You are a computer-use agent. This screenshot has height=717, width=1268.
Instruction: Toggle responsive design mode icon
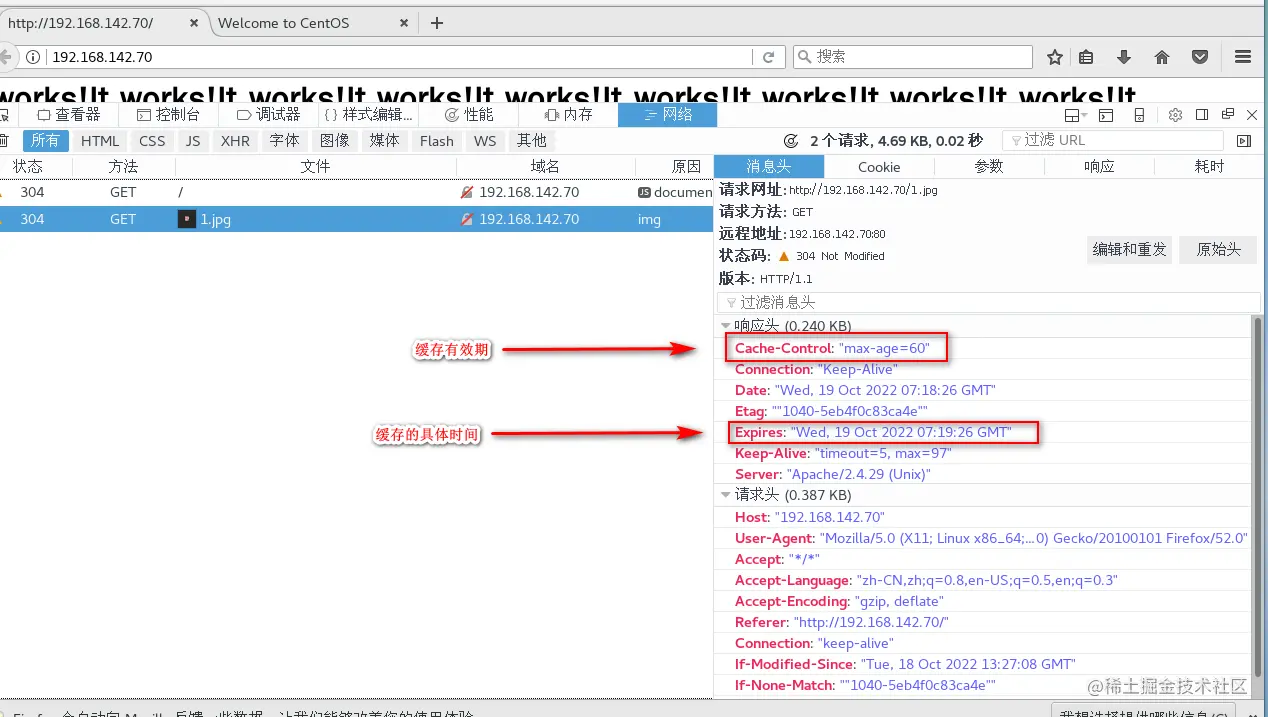click(1139, 116)
